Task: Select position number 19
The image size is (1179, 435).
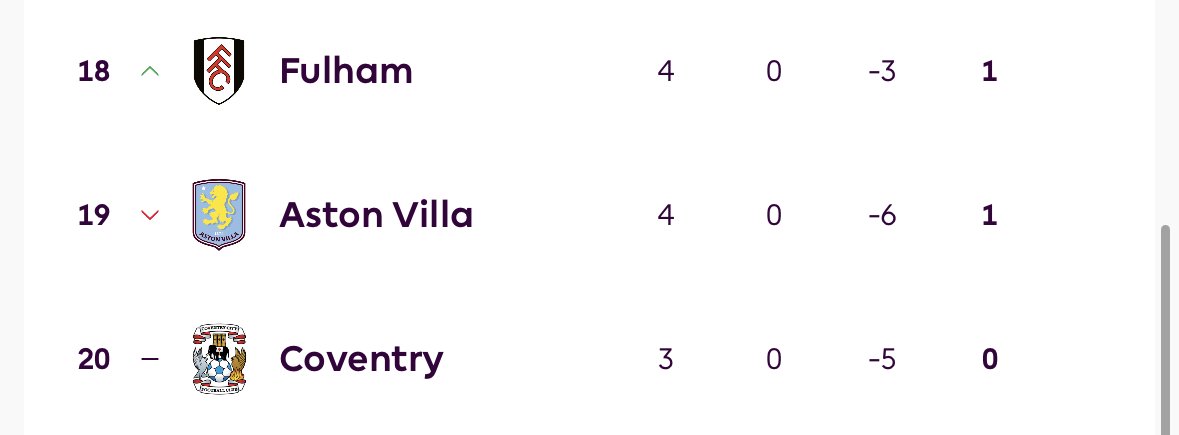Action: click(94, 215)
